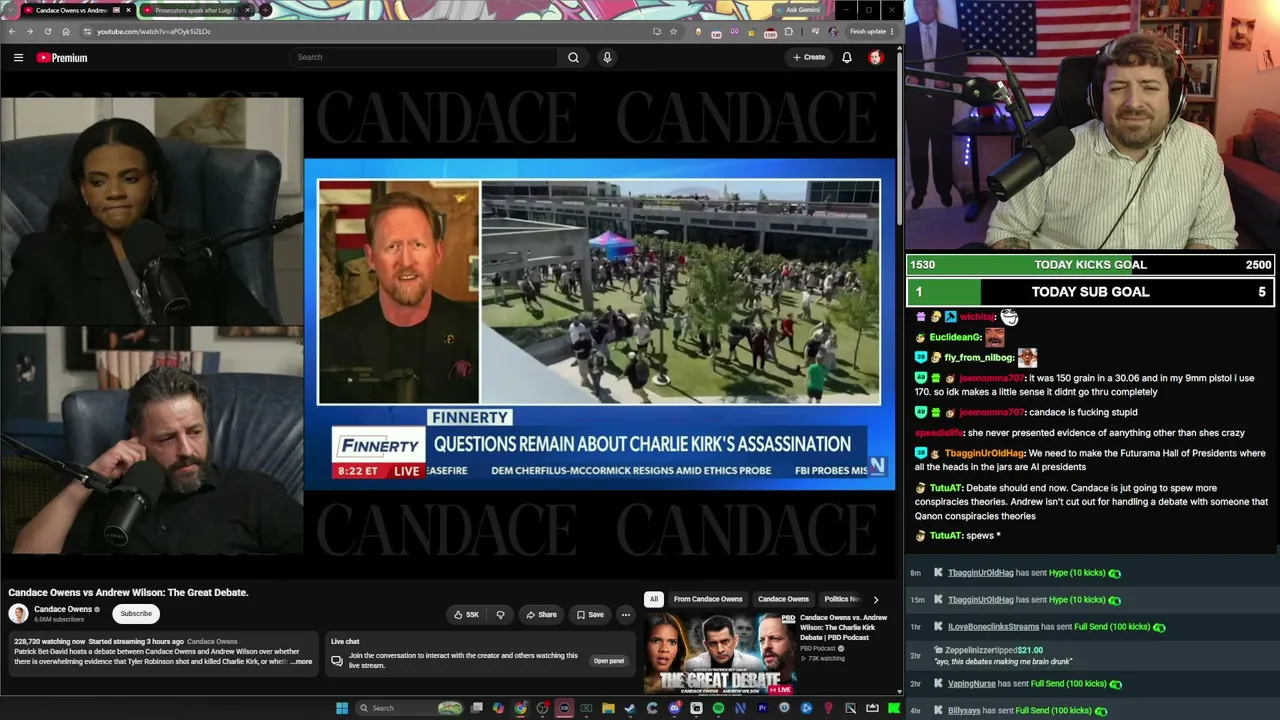The height and width of the screenshot is (720, 1280).
Task: Open Candace Owens channel avatar
Action: tap(18, 613)
